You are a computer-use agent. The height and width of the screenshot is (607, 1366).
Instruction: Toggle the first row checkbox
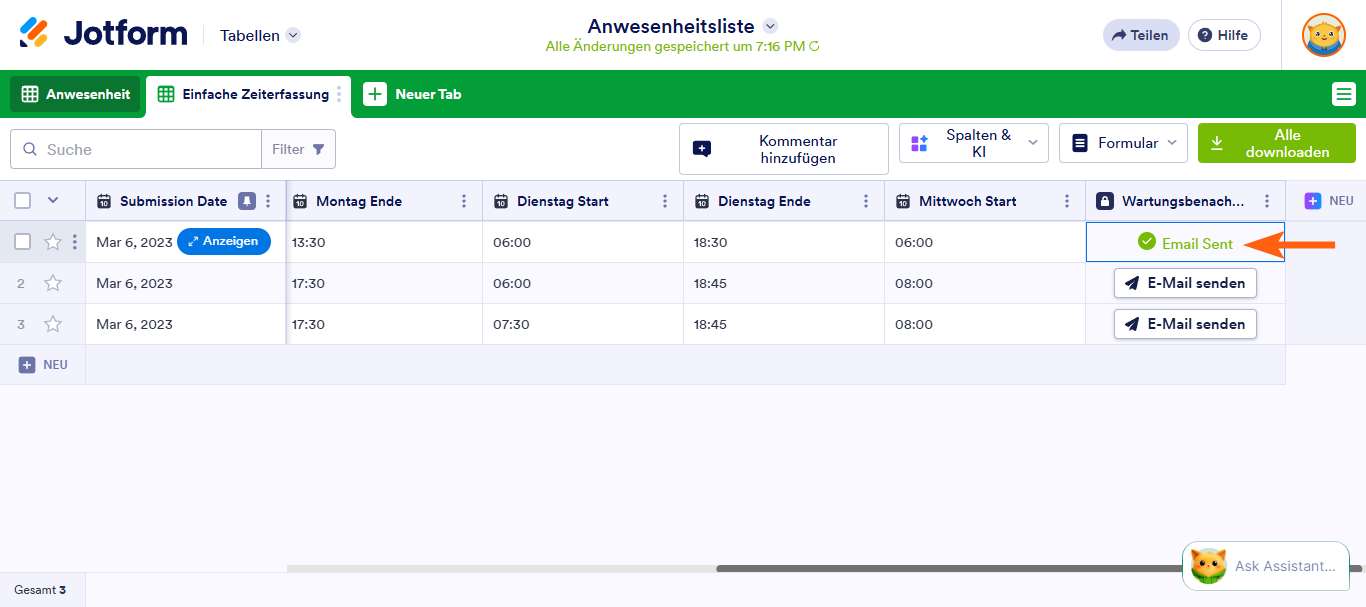[23, 241]
